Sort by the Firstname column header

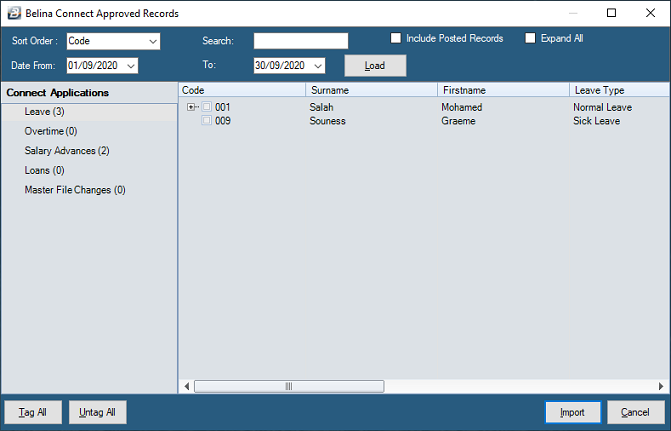(503, 90)
